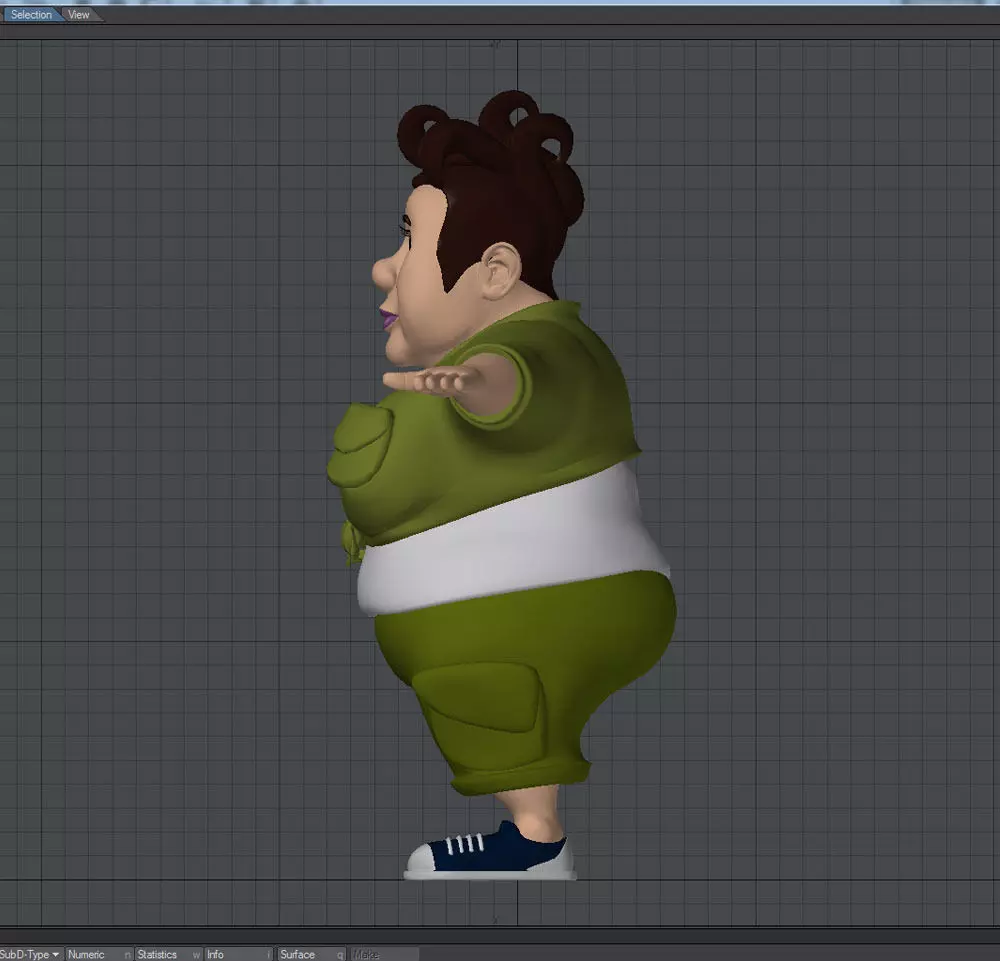Open the Surface editor button
The height and width of the screenshot is (961, 1000).
[x=311, y=954]
